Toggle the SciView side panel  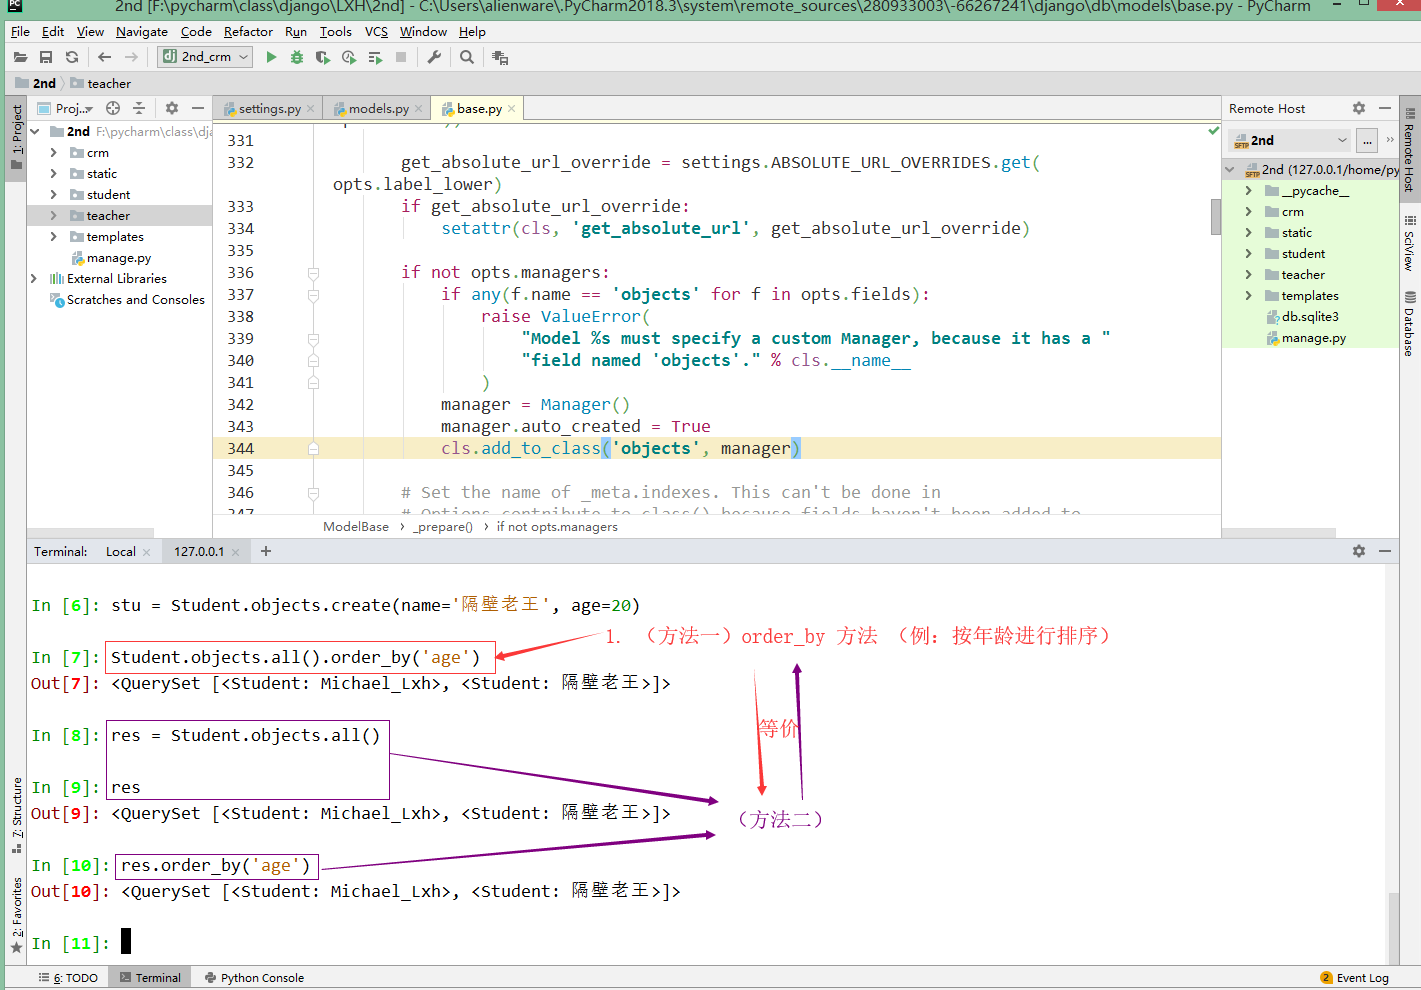tap(1409, 243)
